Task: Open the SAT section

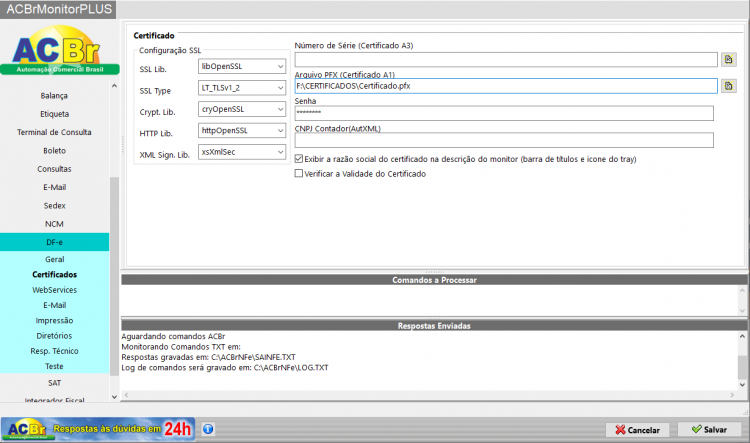Action: (x=54, y=383)
